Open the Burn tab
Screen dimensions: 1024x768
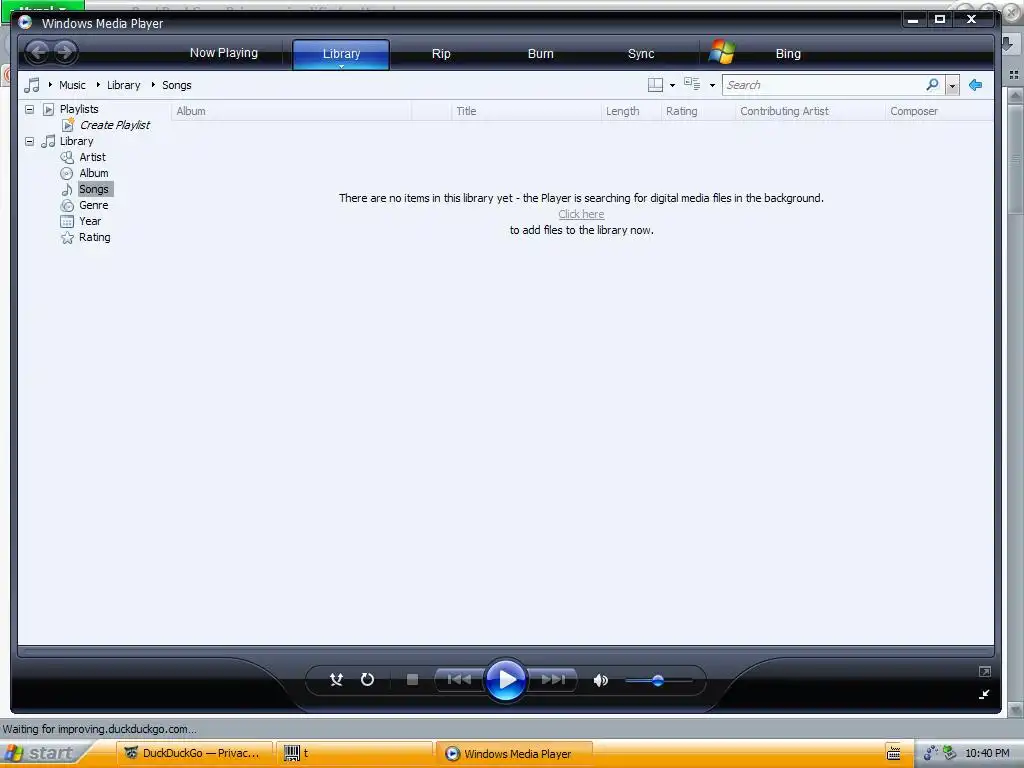point(540,54)
